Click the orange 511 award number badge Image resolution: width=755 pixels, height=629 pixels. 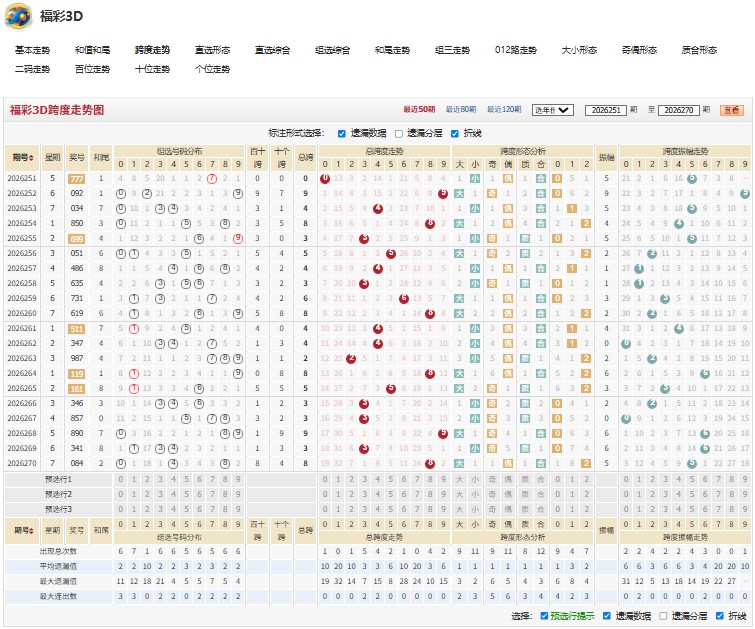tap(77, 328)
